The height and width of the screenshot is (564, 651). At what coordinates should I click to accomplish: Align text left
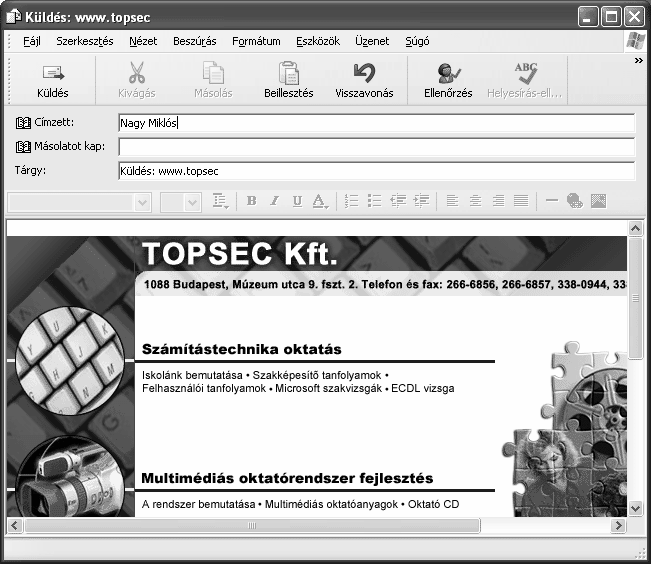[452, 201]
